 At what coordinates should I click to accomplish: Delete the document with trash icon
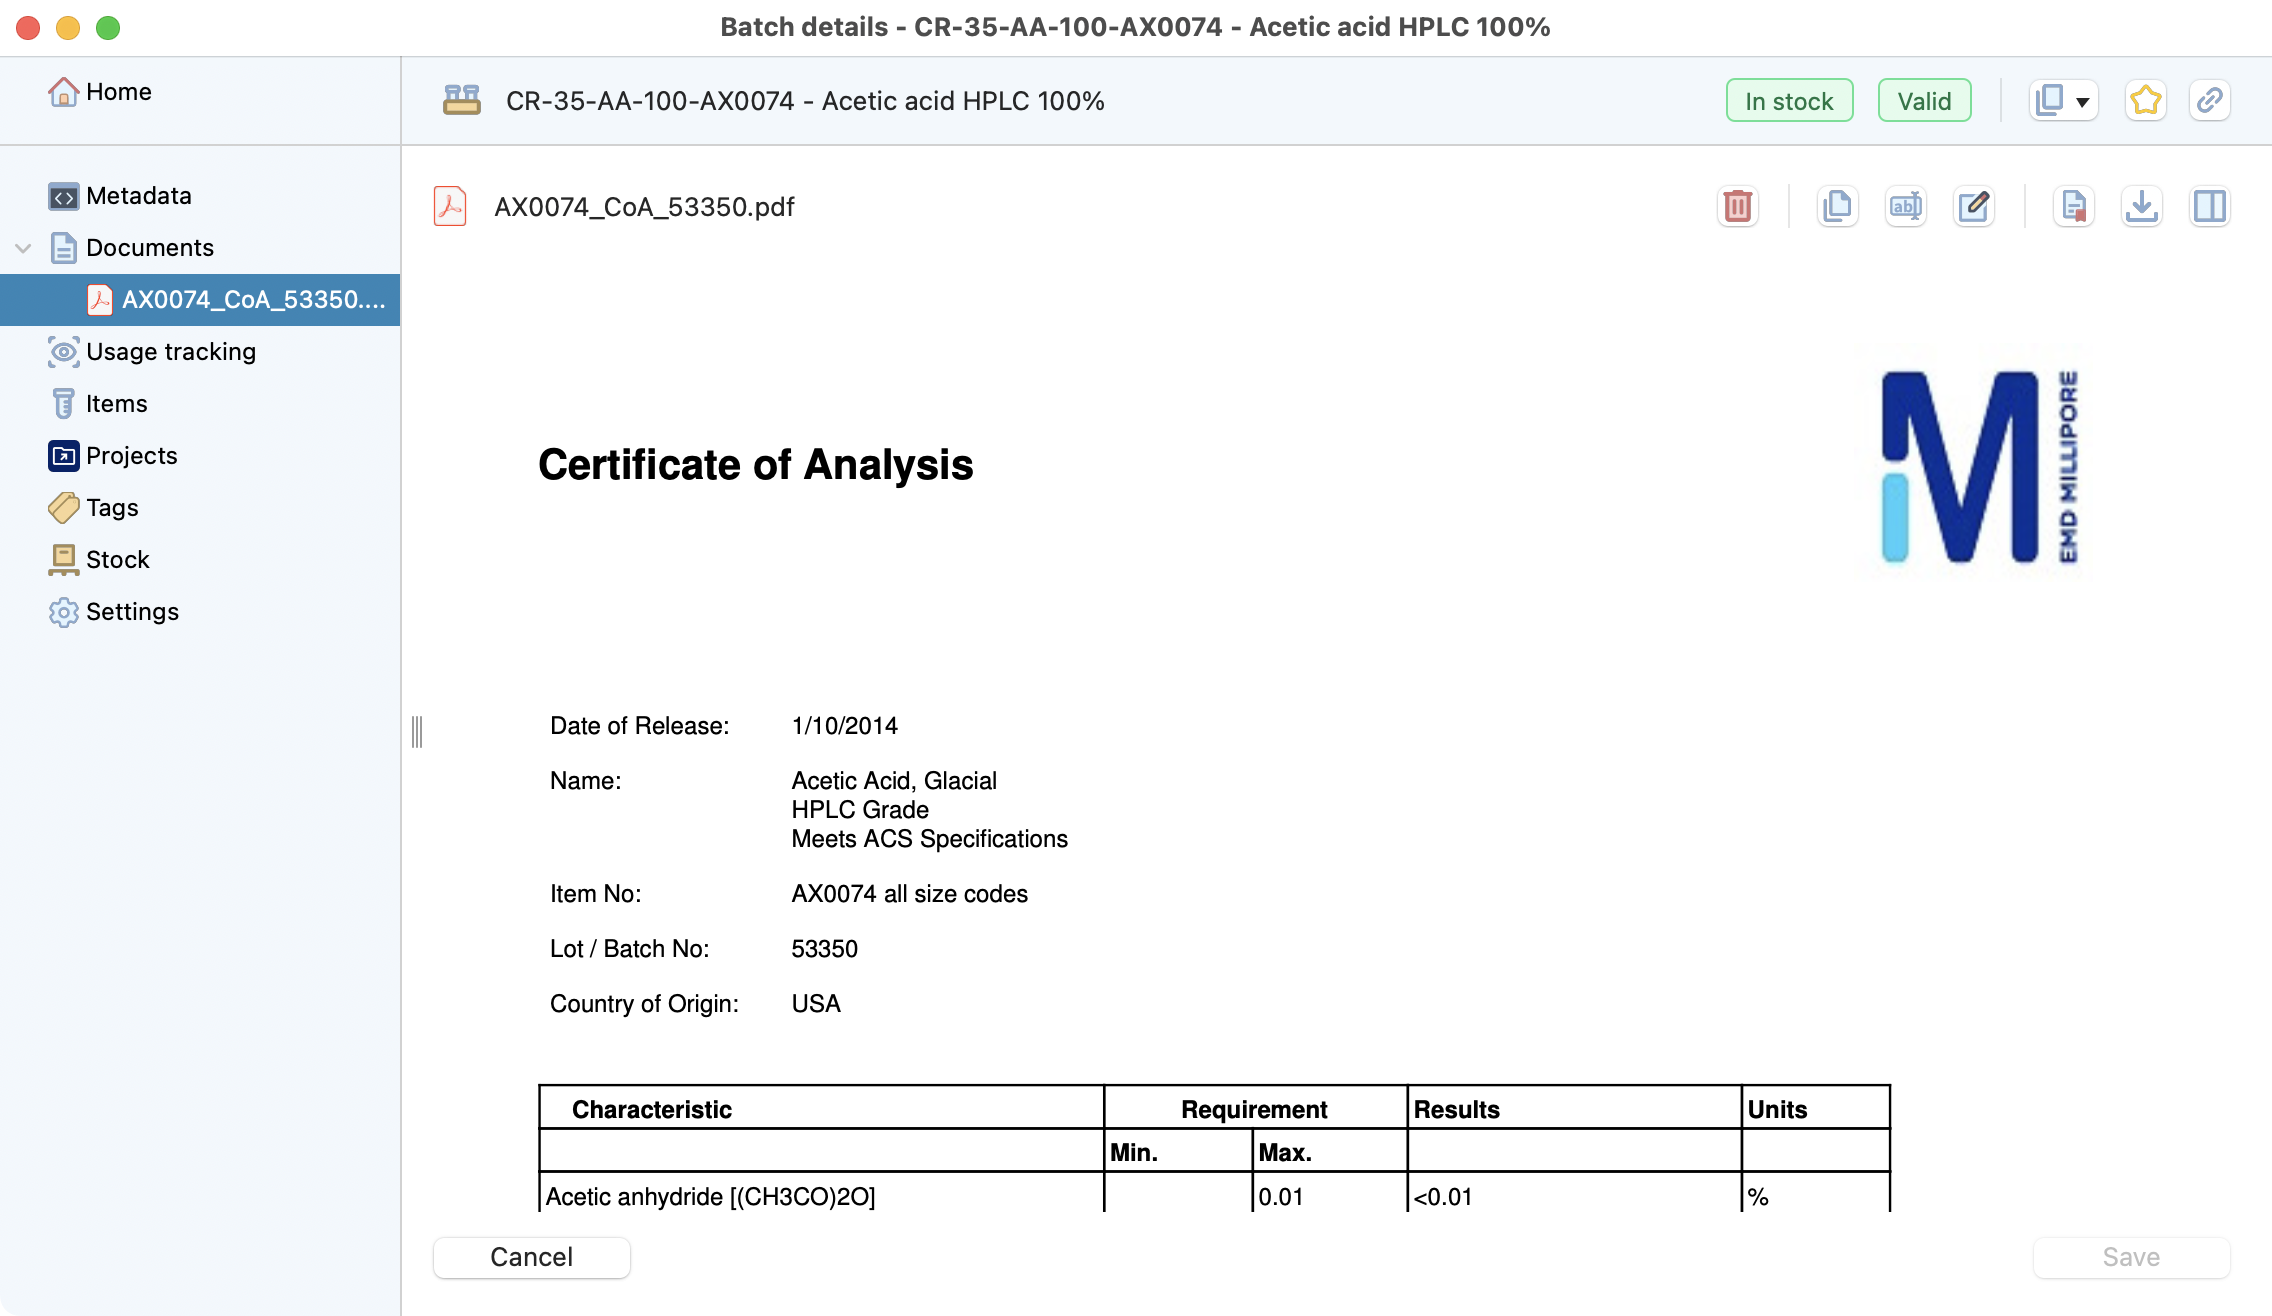(x=1738, y=207)
